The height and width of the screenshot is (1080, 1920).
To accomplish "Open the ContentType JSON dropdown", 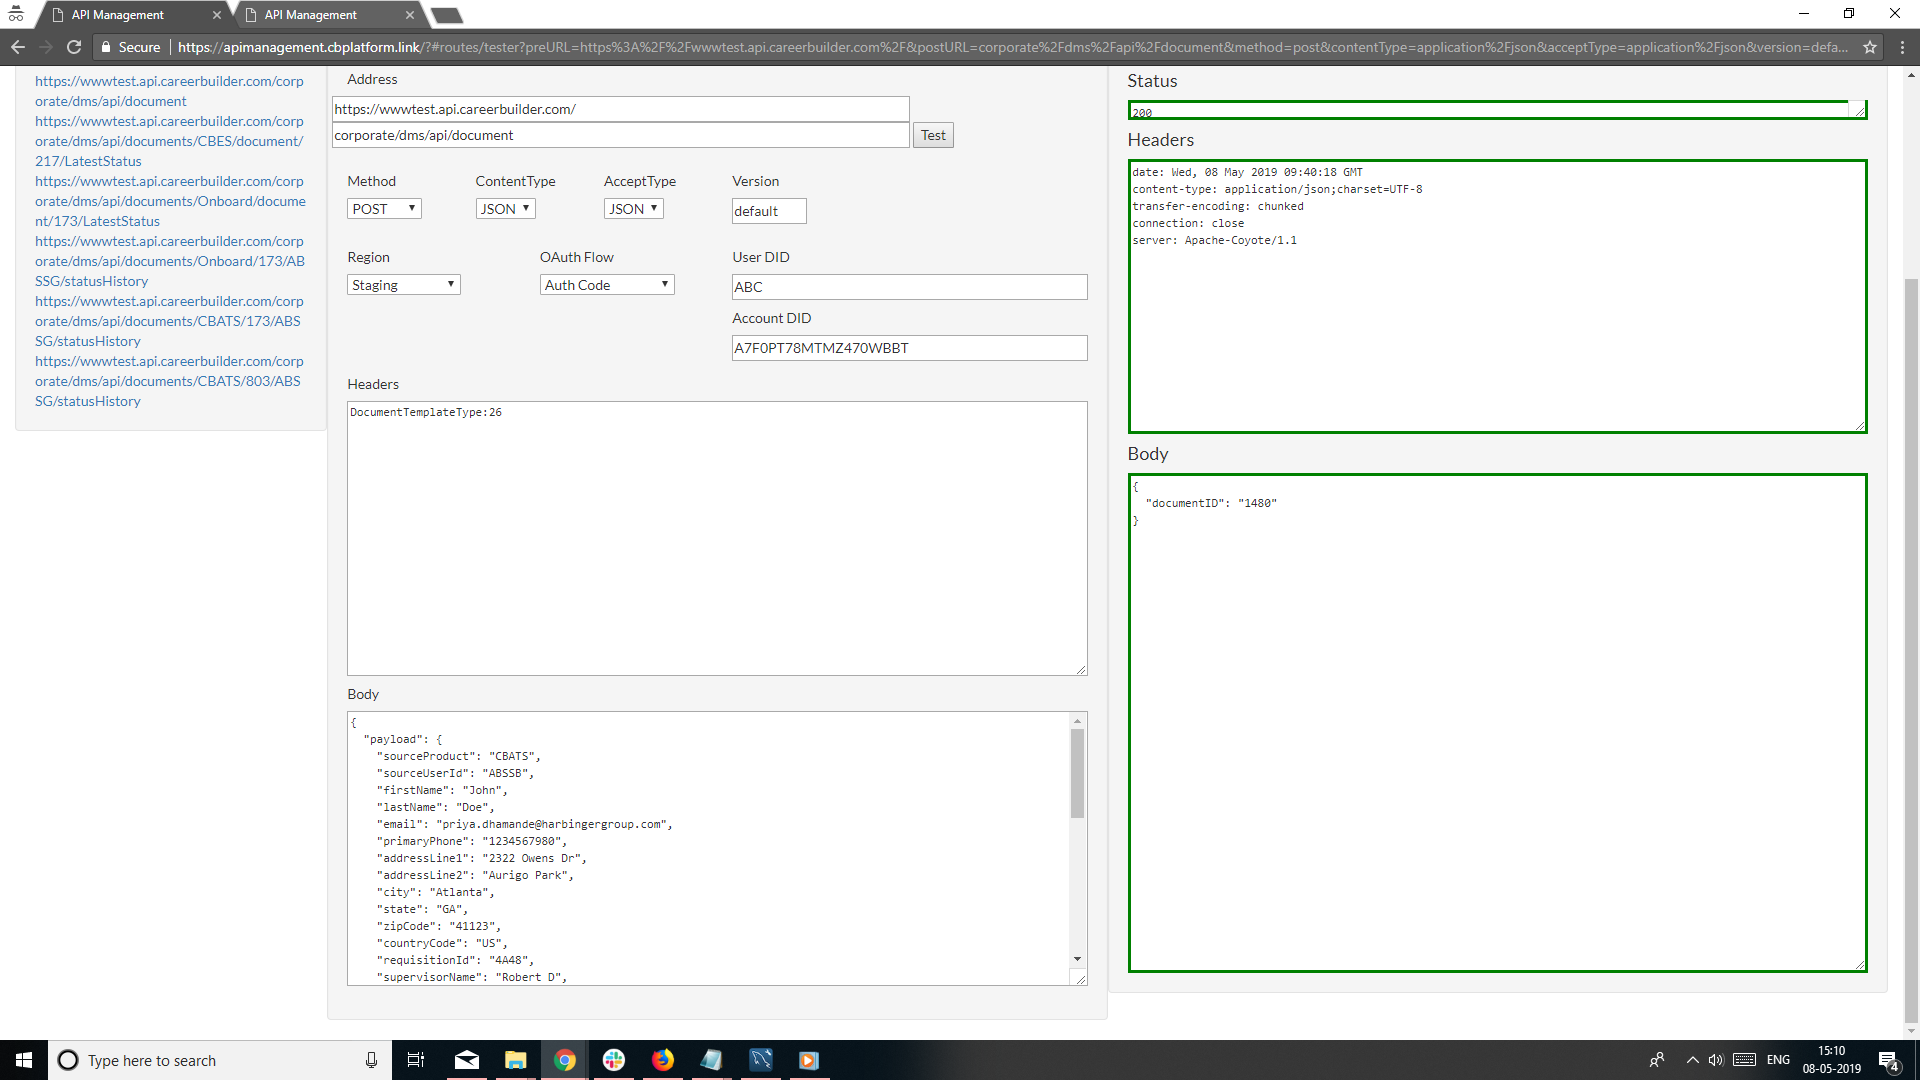I will (x=505, y=208).
